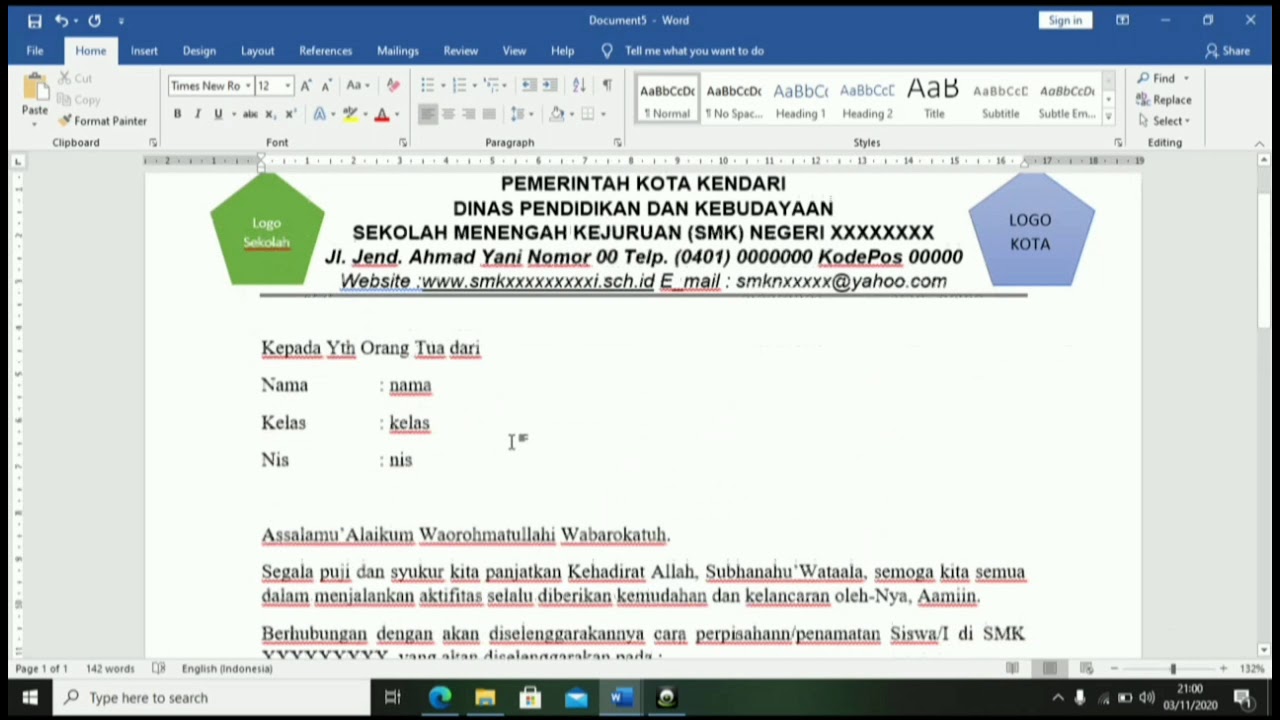1280x720 pixels.
Task: Shrink font size with smaller A icon
Action: point(326,86)
